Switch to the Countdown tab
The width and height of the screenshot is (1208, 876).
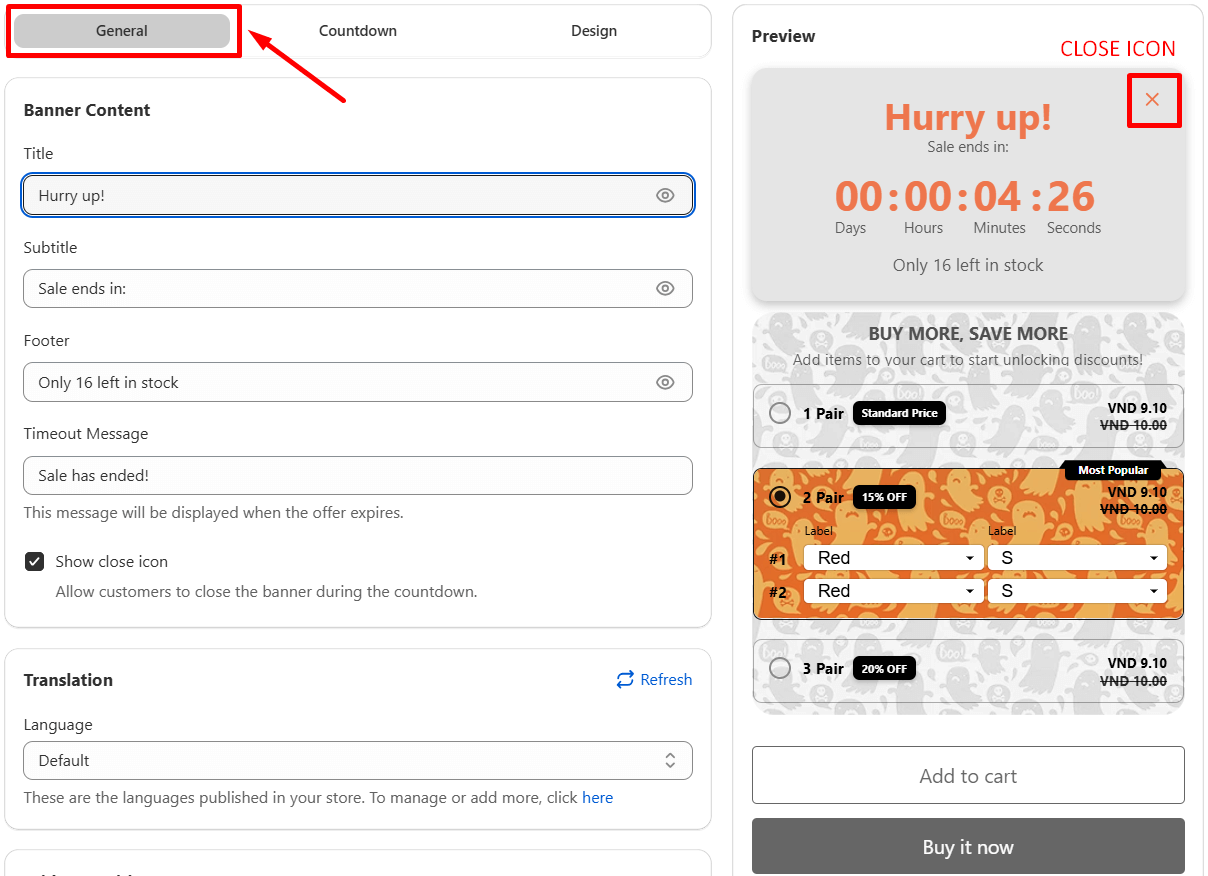(357, 31)
